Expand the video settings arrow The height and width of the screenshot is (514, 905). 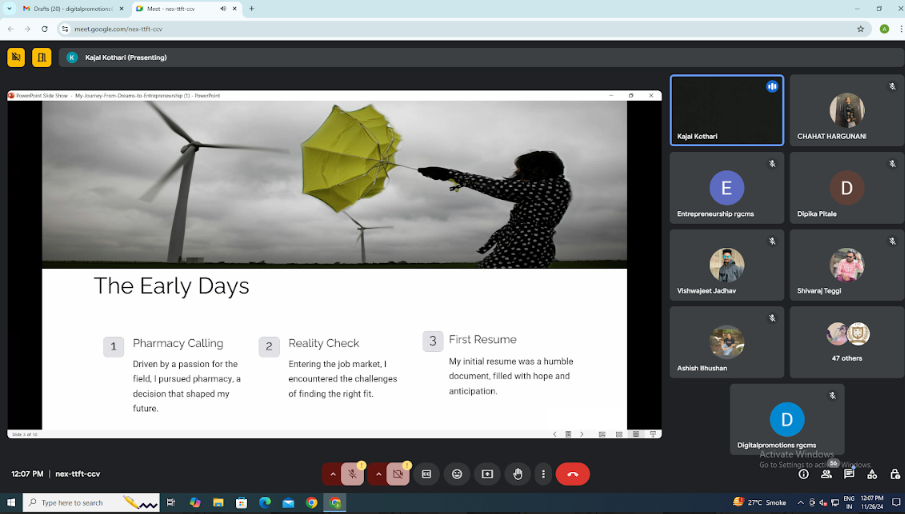pos(378,474)
